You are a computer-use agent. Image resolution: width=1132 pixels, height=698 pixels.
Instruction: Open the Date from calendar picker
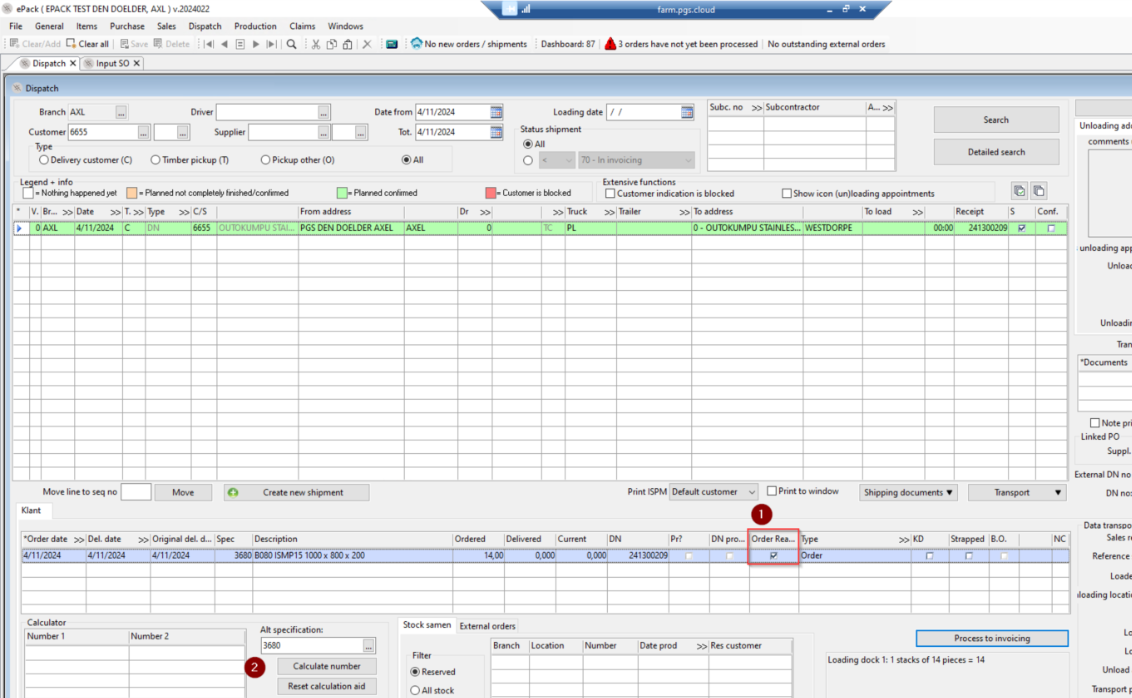click(x=497, y=112)
